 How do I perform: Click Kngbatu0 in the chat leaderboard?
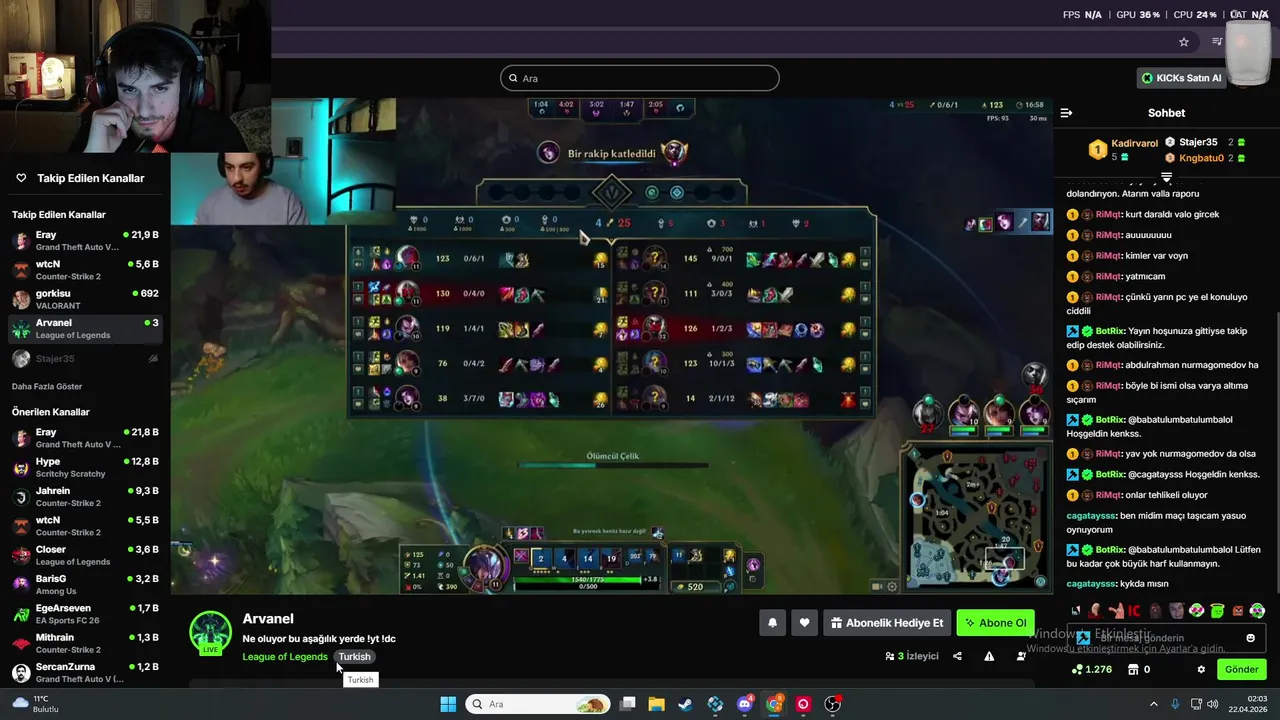[1205, 158]
